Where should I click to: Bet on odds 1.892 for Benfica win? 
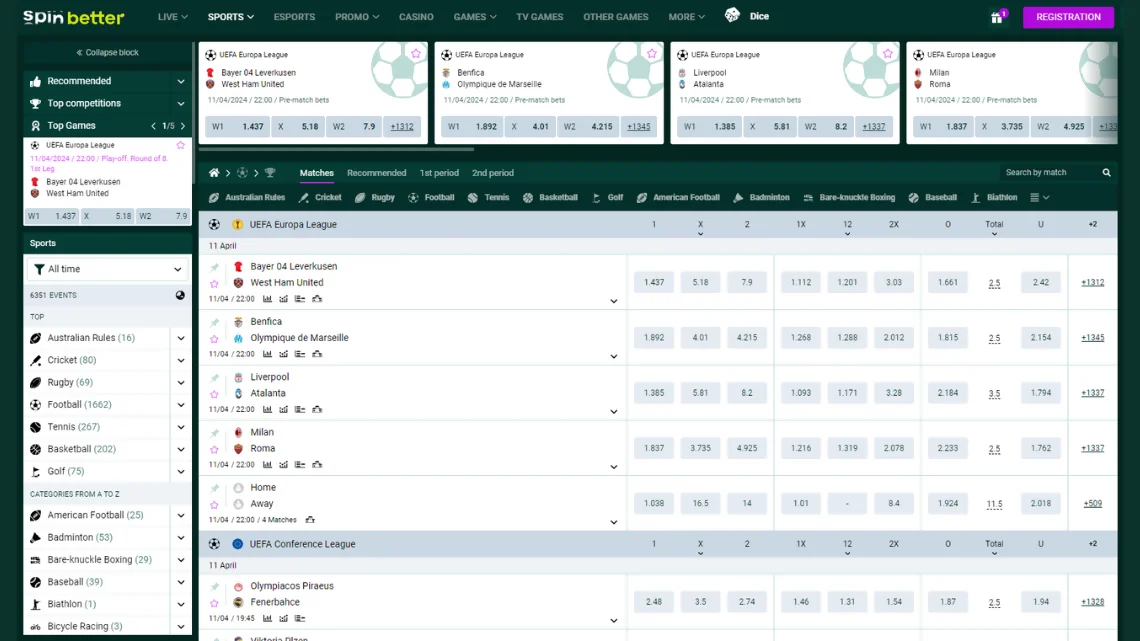click(x=654, y=337)
